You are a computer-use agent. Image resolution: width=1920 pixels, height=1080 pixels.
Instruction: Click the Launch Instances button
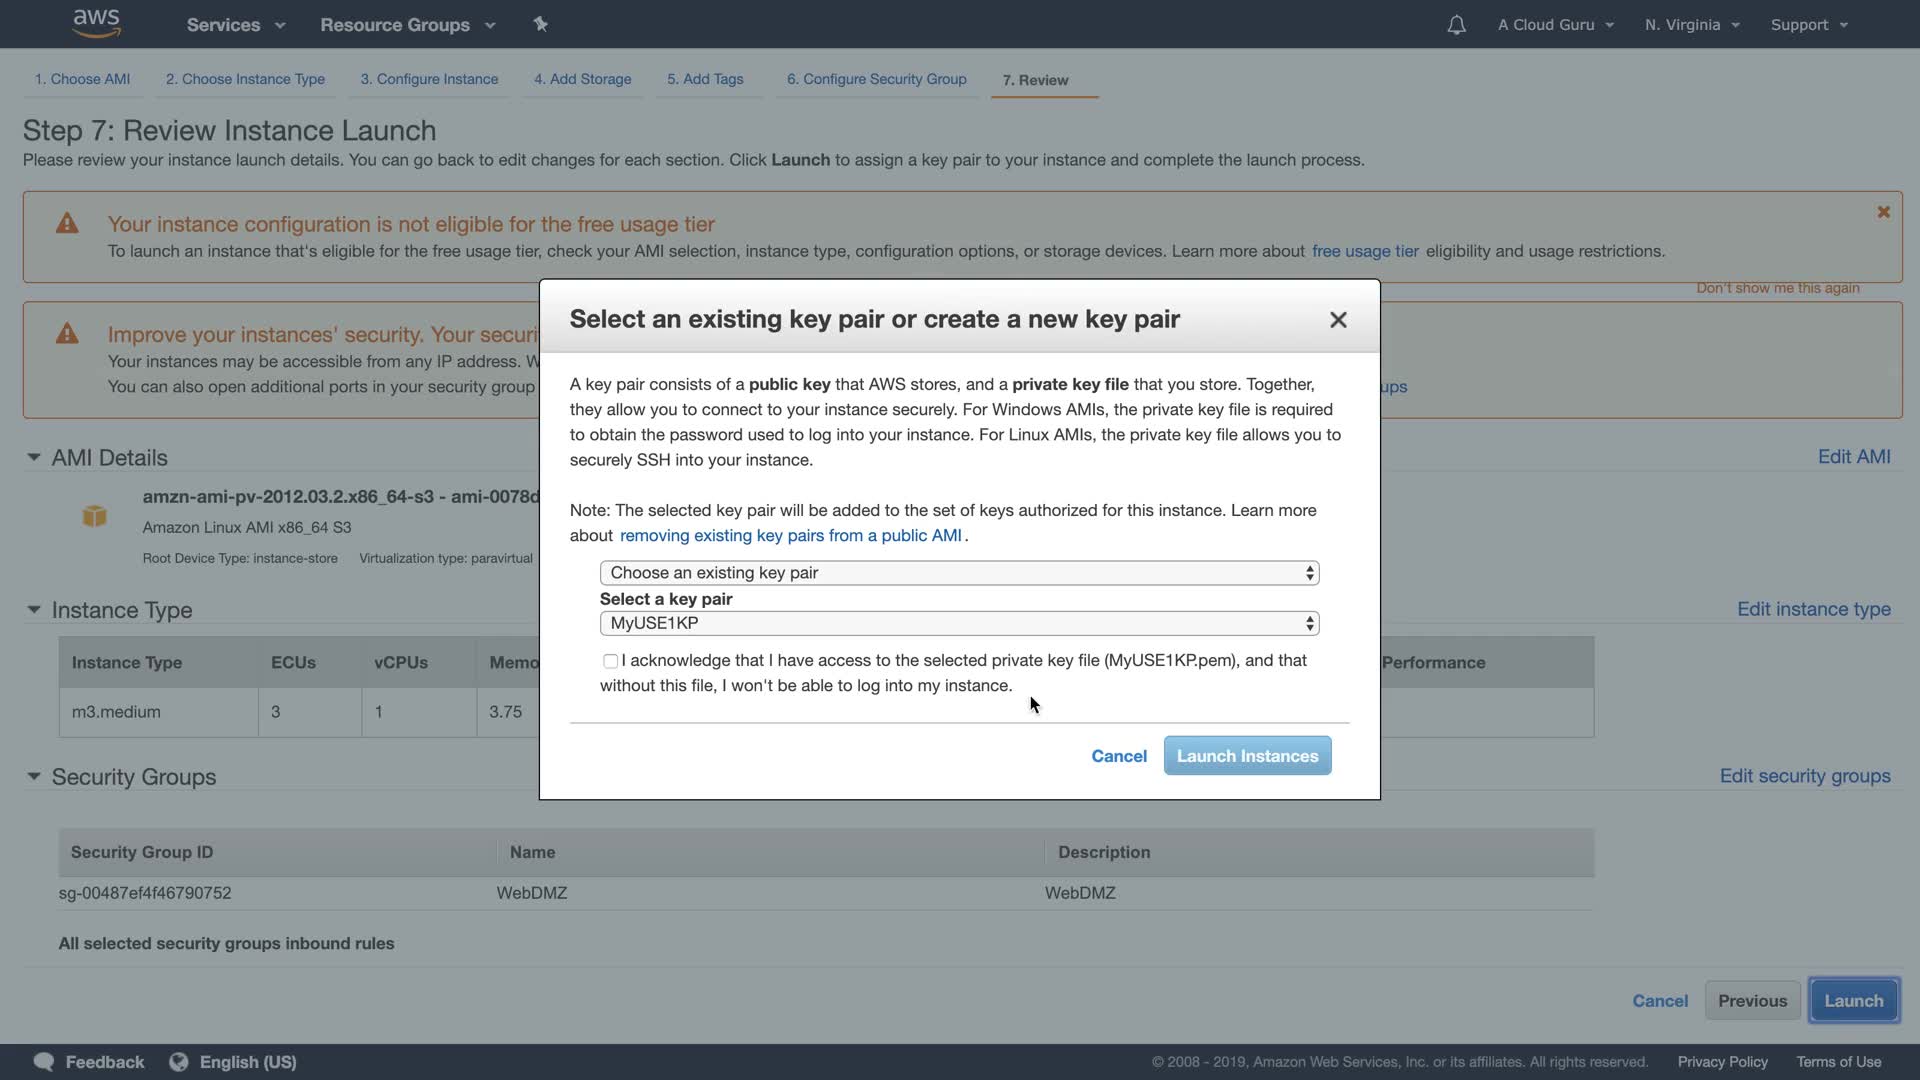pyautogui.click(x=1247, y=756)
